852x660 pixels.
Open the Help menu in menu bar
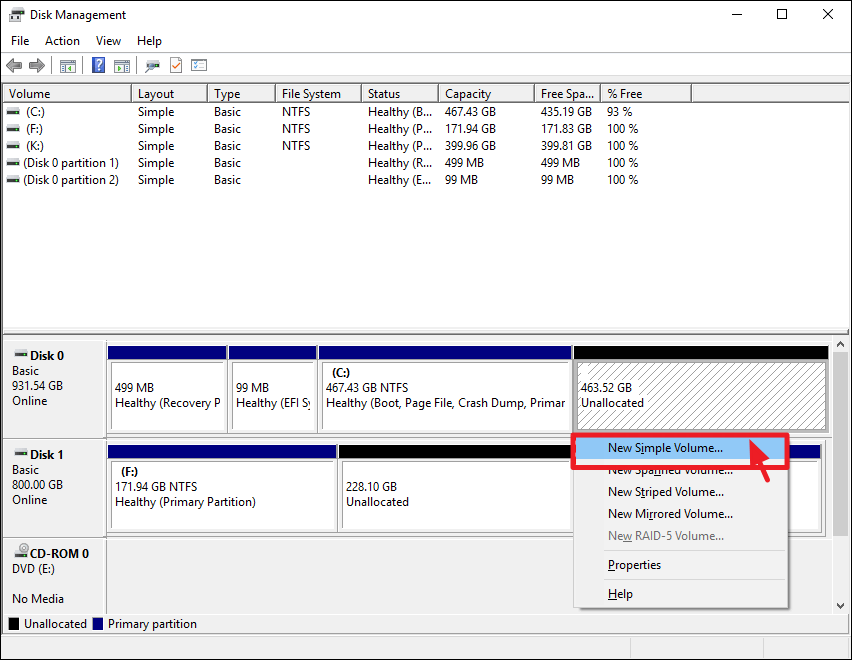(x=149, y=41)
